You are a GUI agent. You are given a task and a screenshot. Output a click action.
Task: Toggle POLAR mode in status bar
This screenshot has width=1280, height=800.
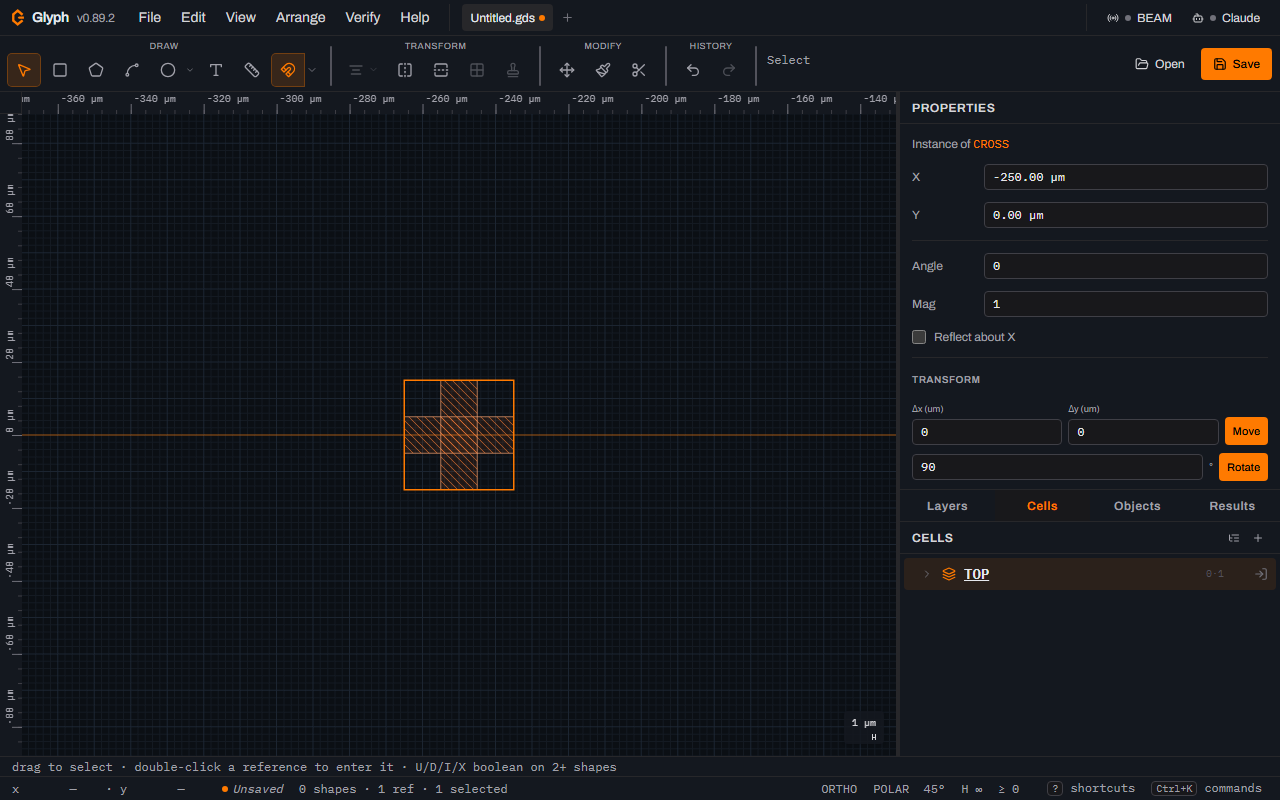tap(891, 789)
